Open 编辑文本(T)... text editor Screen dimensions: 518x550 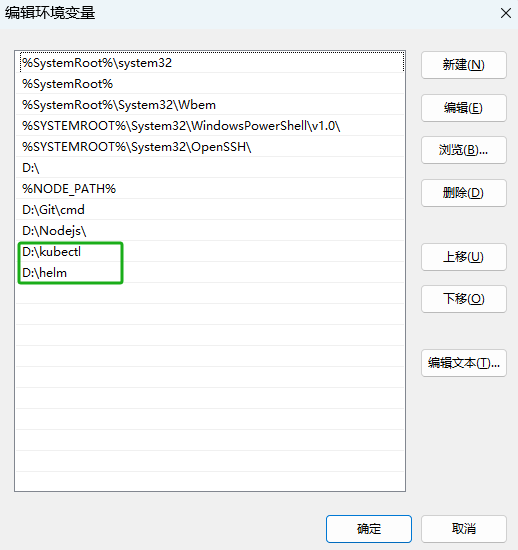click(x=464, y=363)
